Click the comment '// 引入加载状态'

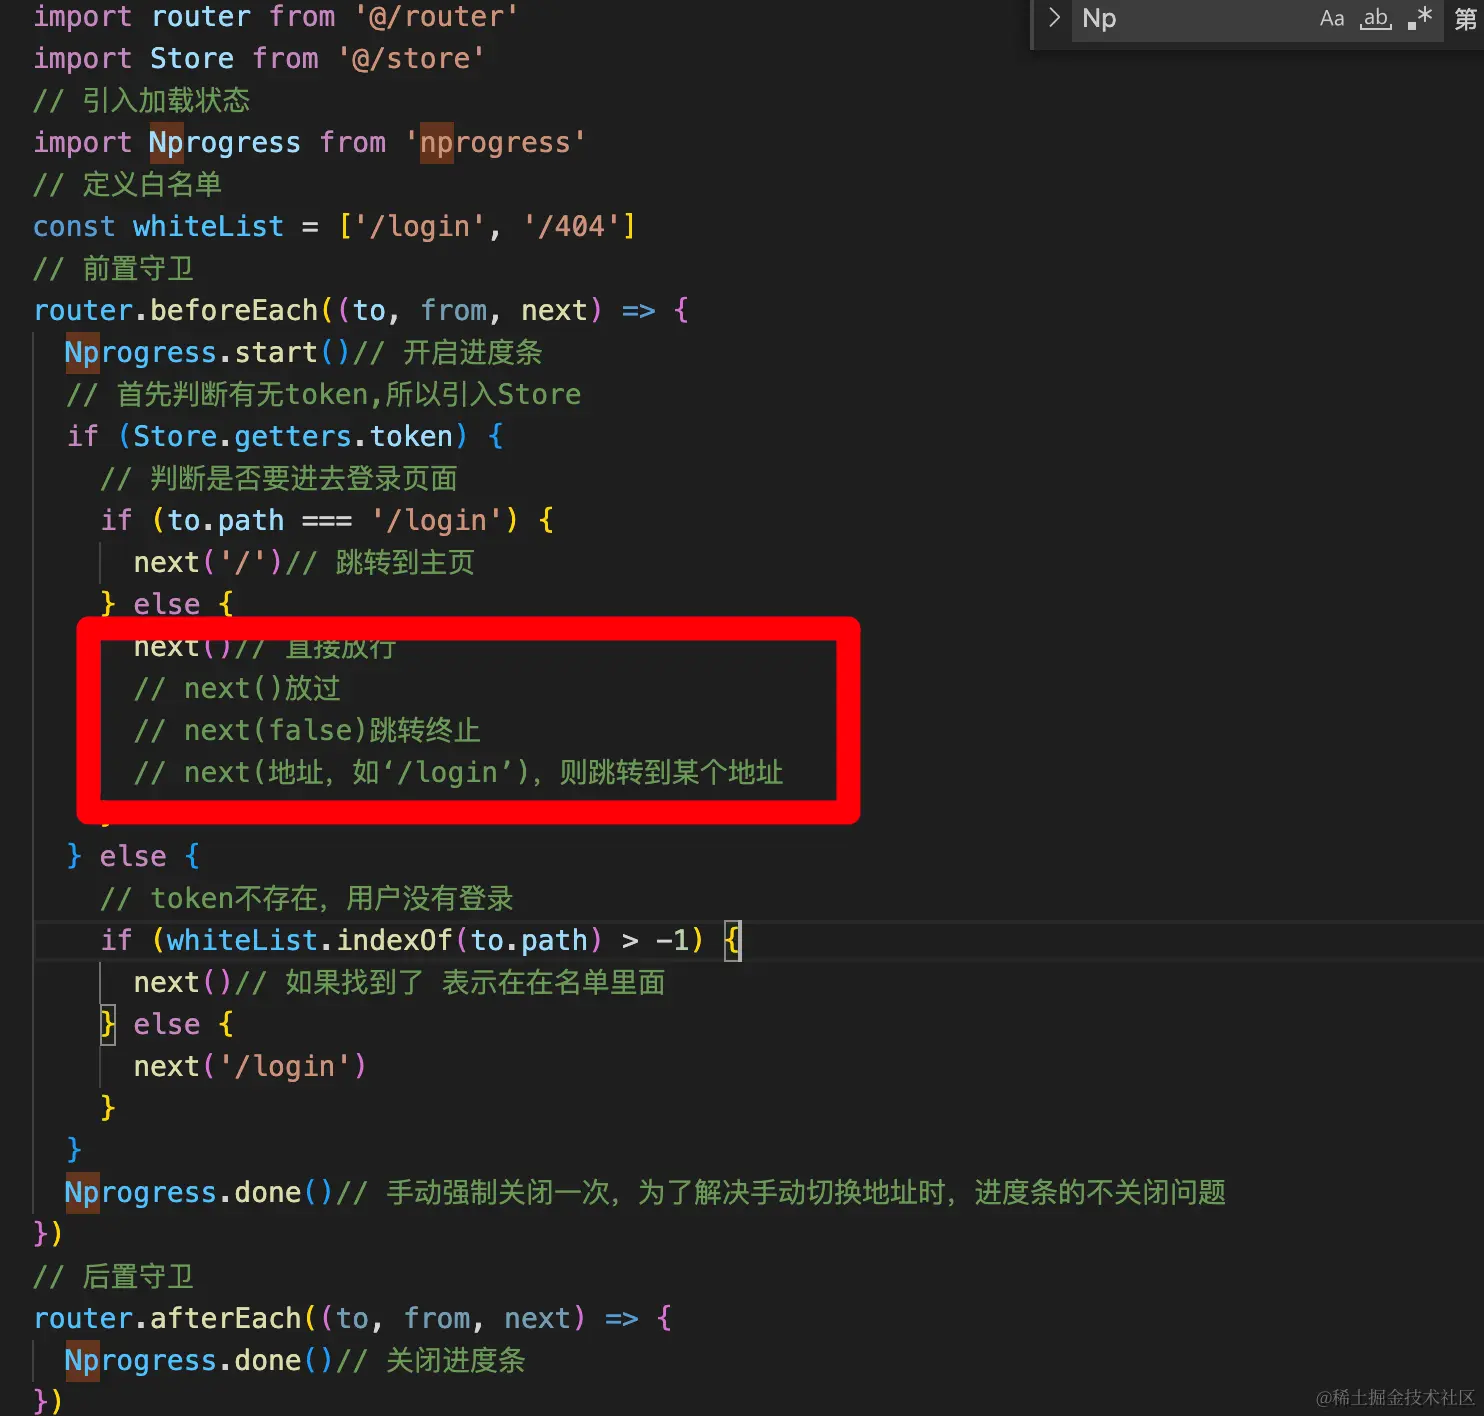[x=141, y=100]
